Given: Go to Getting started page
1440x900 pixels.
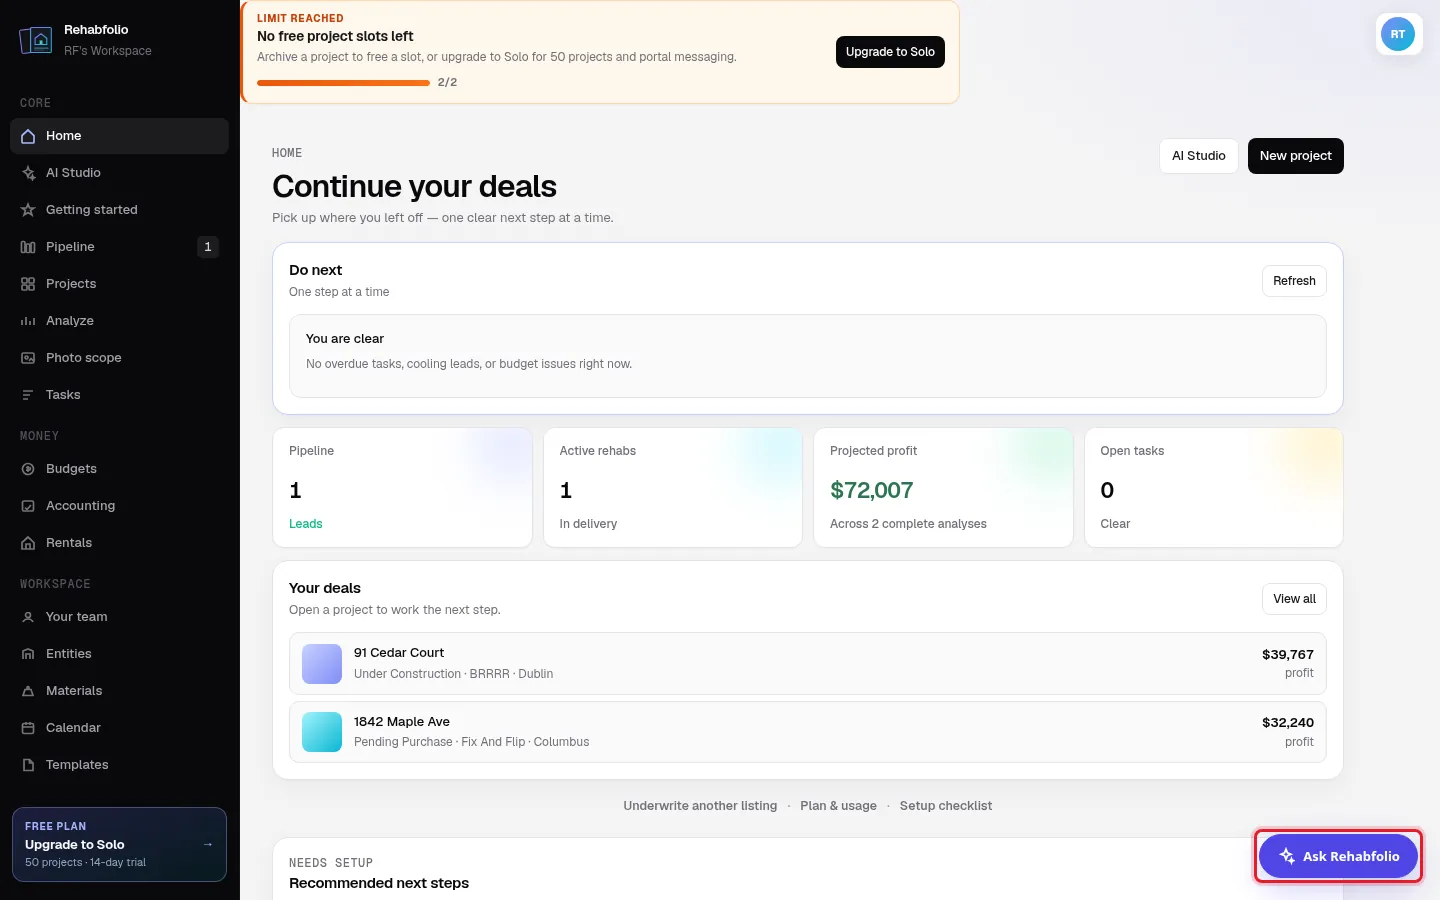Looking at the screenshot, I should click(119, 210).
